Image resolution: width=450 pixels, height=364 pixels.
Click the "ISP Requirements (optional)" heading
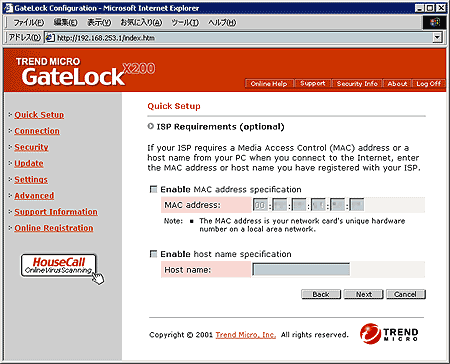tap(221, 127)
